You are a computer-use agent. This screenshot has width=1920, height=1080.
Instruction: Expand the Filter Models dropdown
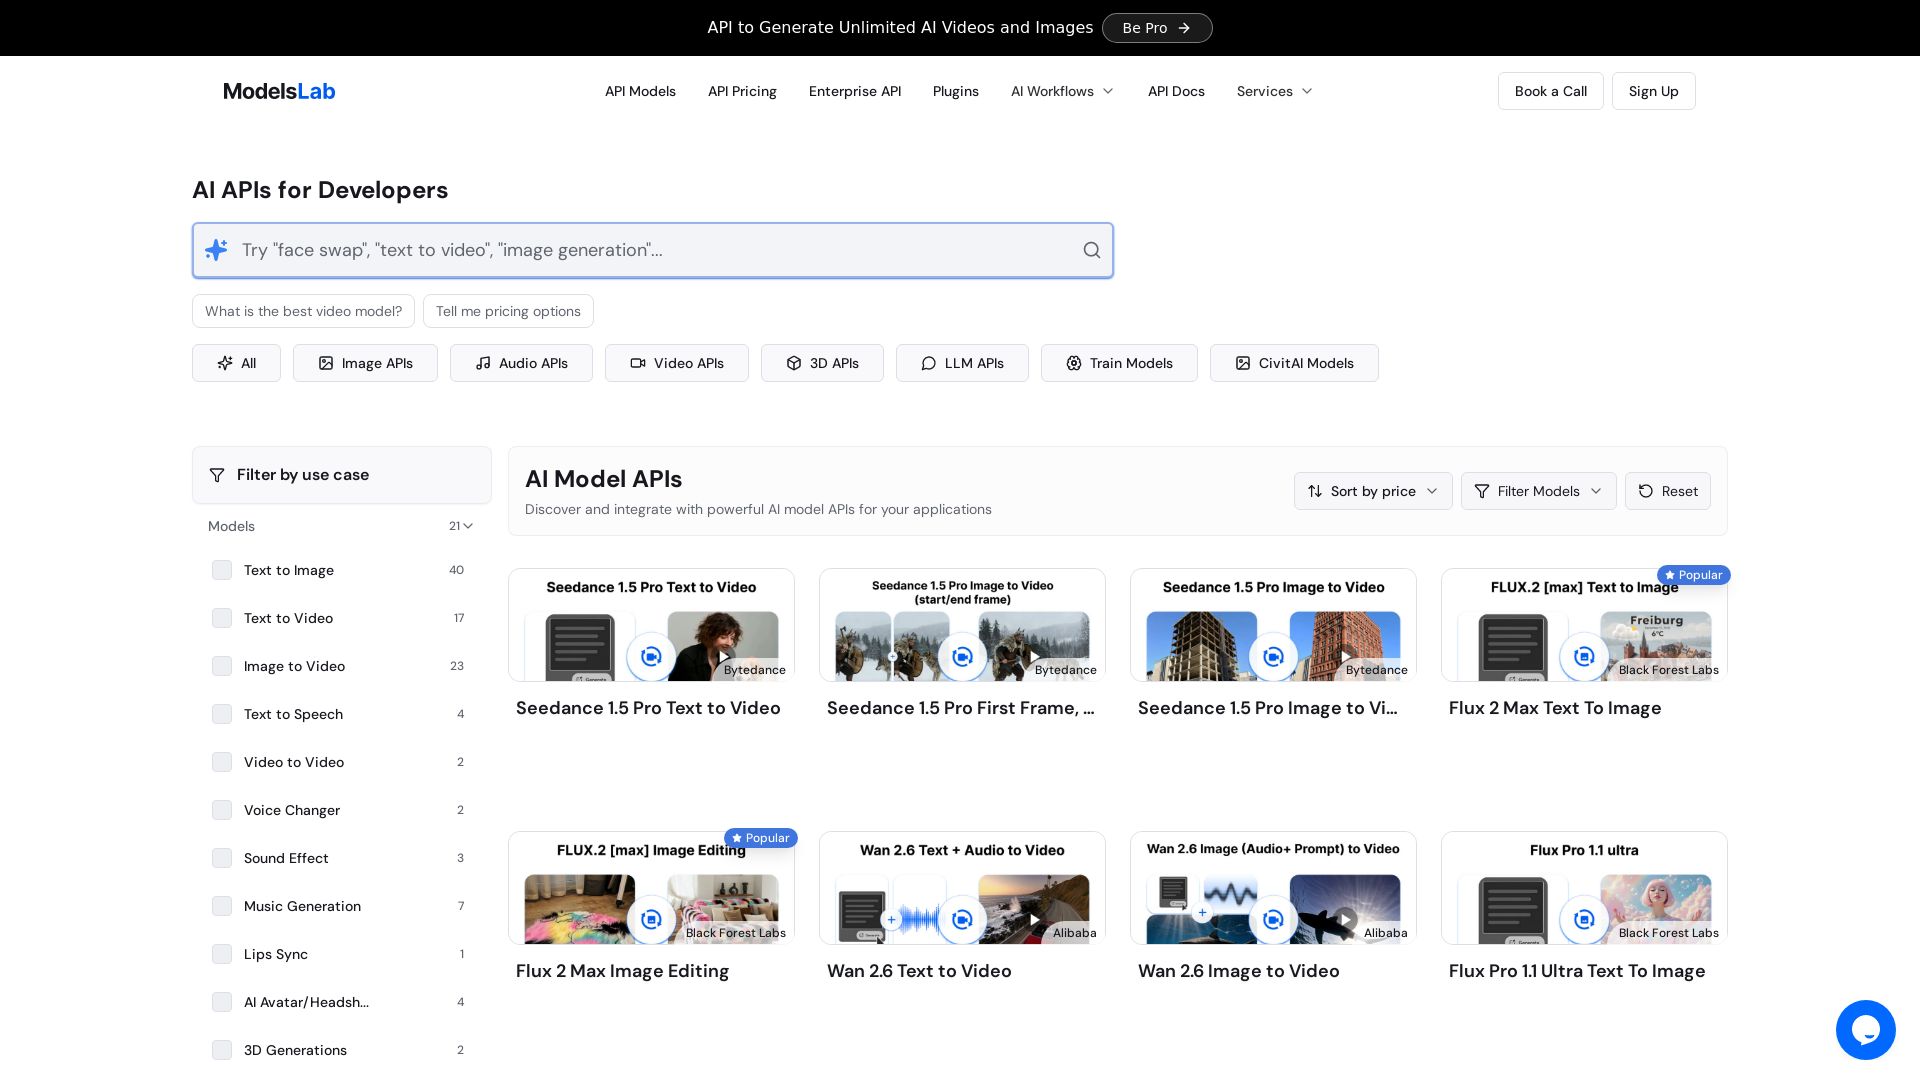pos(1537,491)
